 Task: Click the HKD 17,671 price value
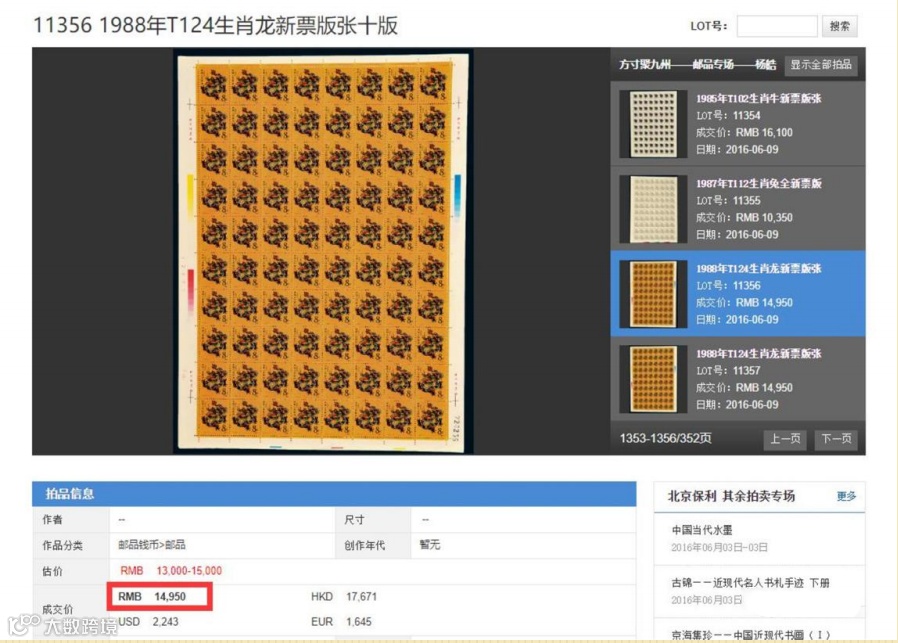344,597
